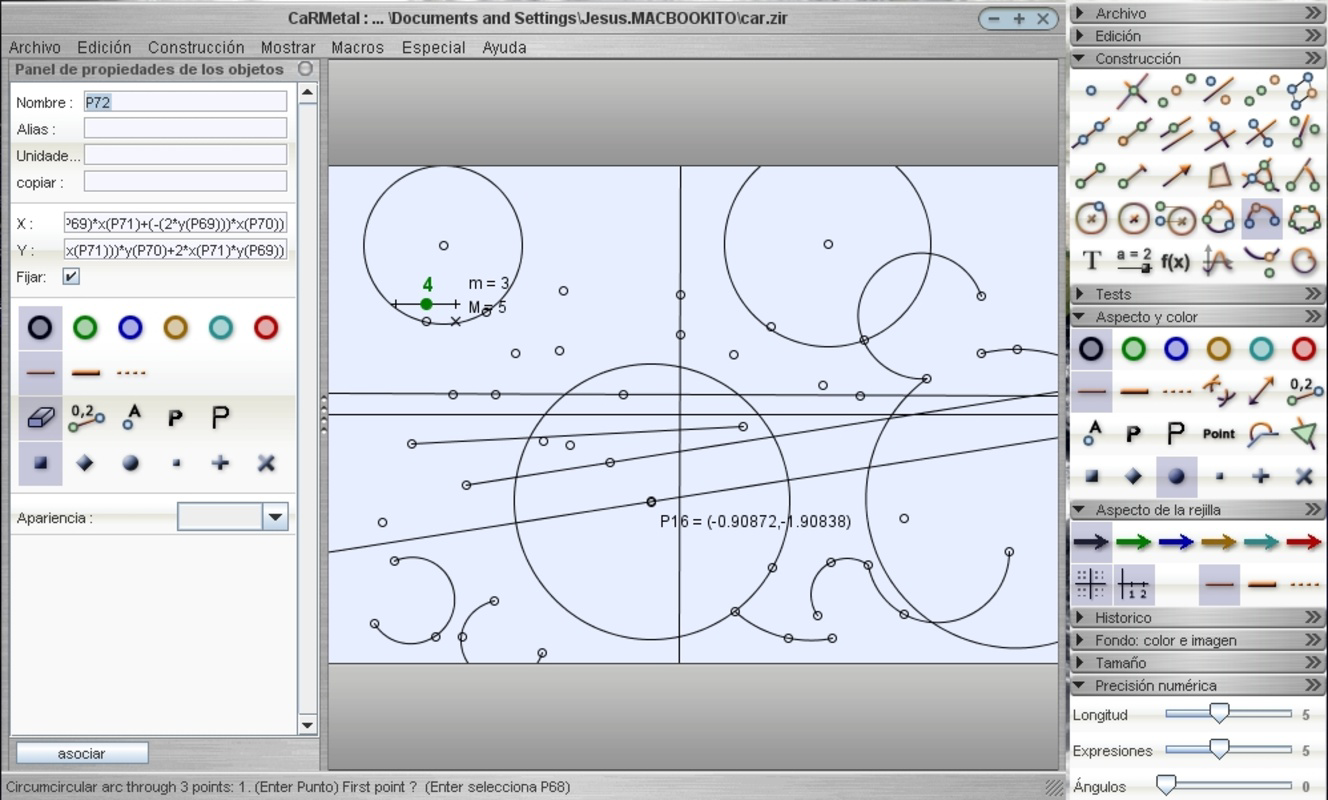Toggle axis labels in Aspecto de la rejilla

pos(1133,584)
